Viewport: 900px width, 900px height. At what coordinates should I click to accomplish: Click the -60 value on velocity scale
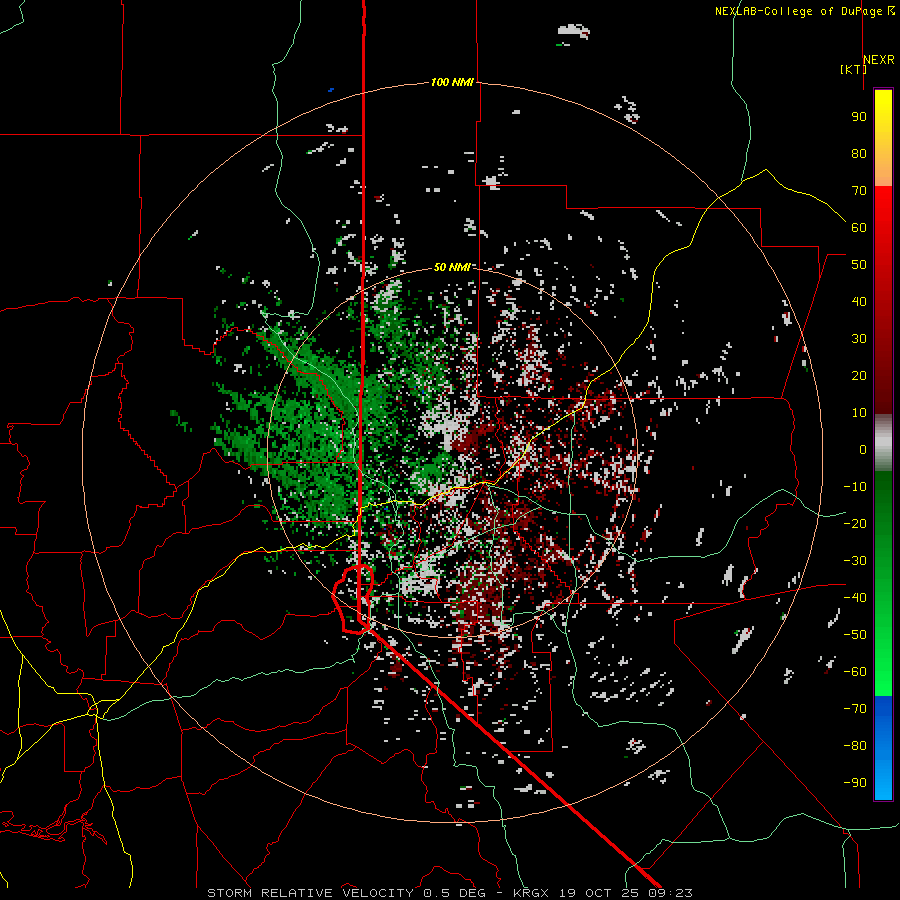point(855,672)
